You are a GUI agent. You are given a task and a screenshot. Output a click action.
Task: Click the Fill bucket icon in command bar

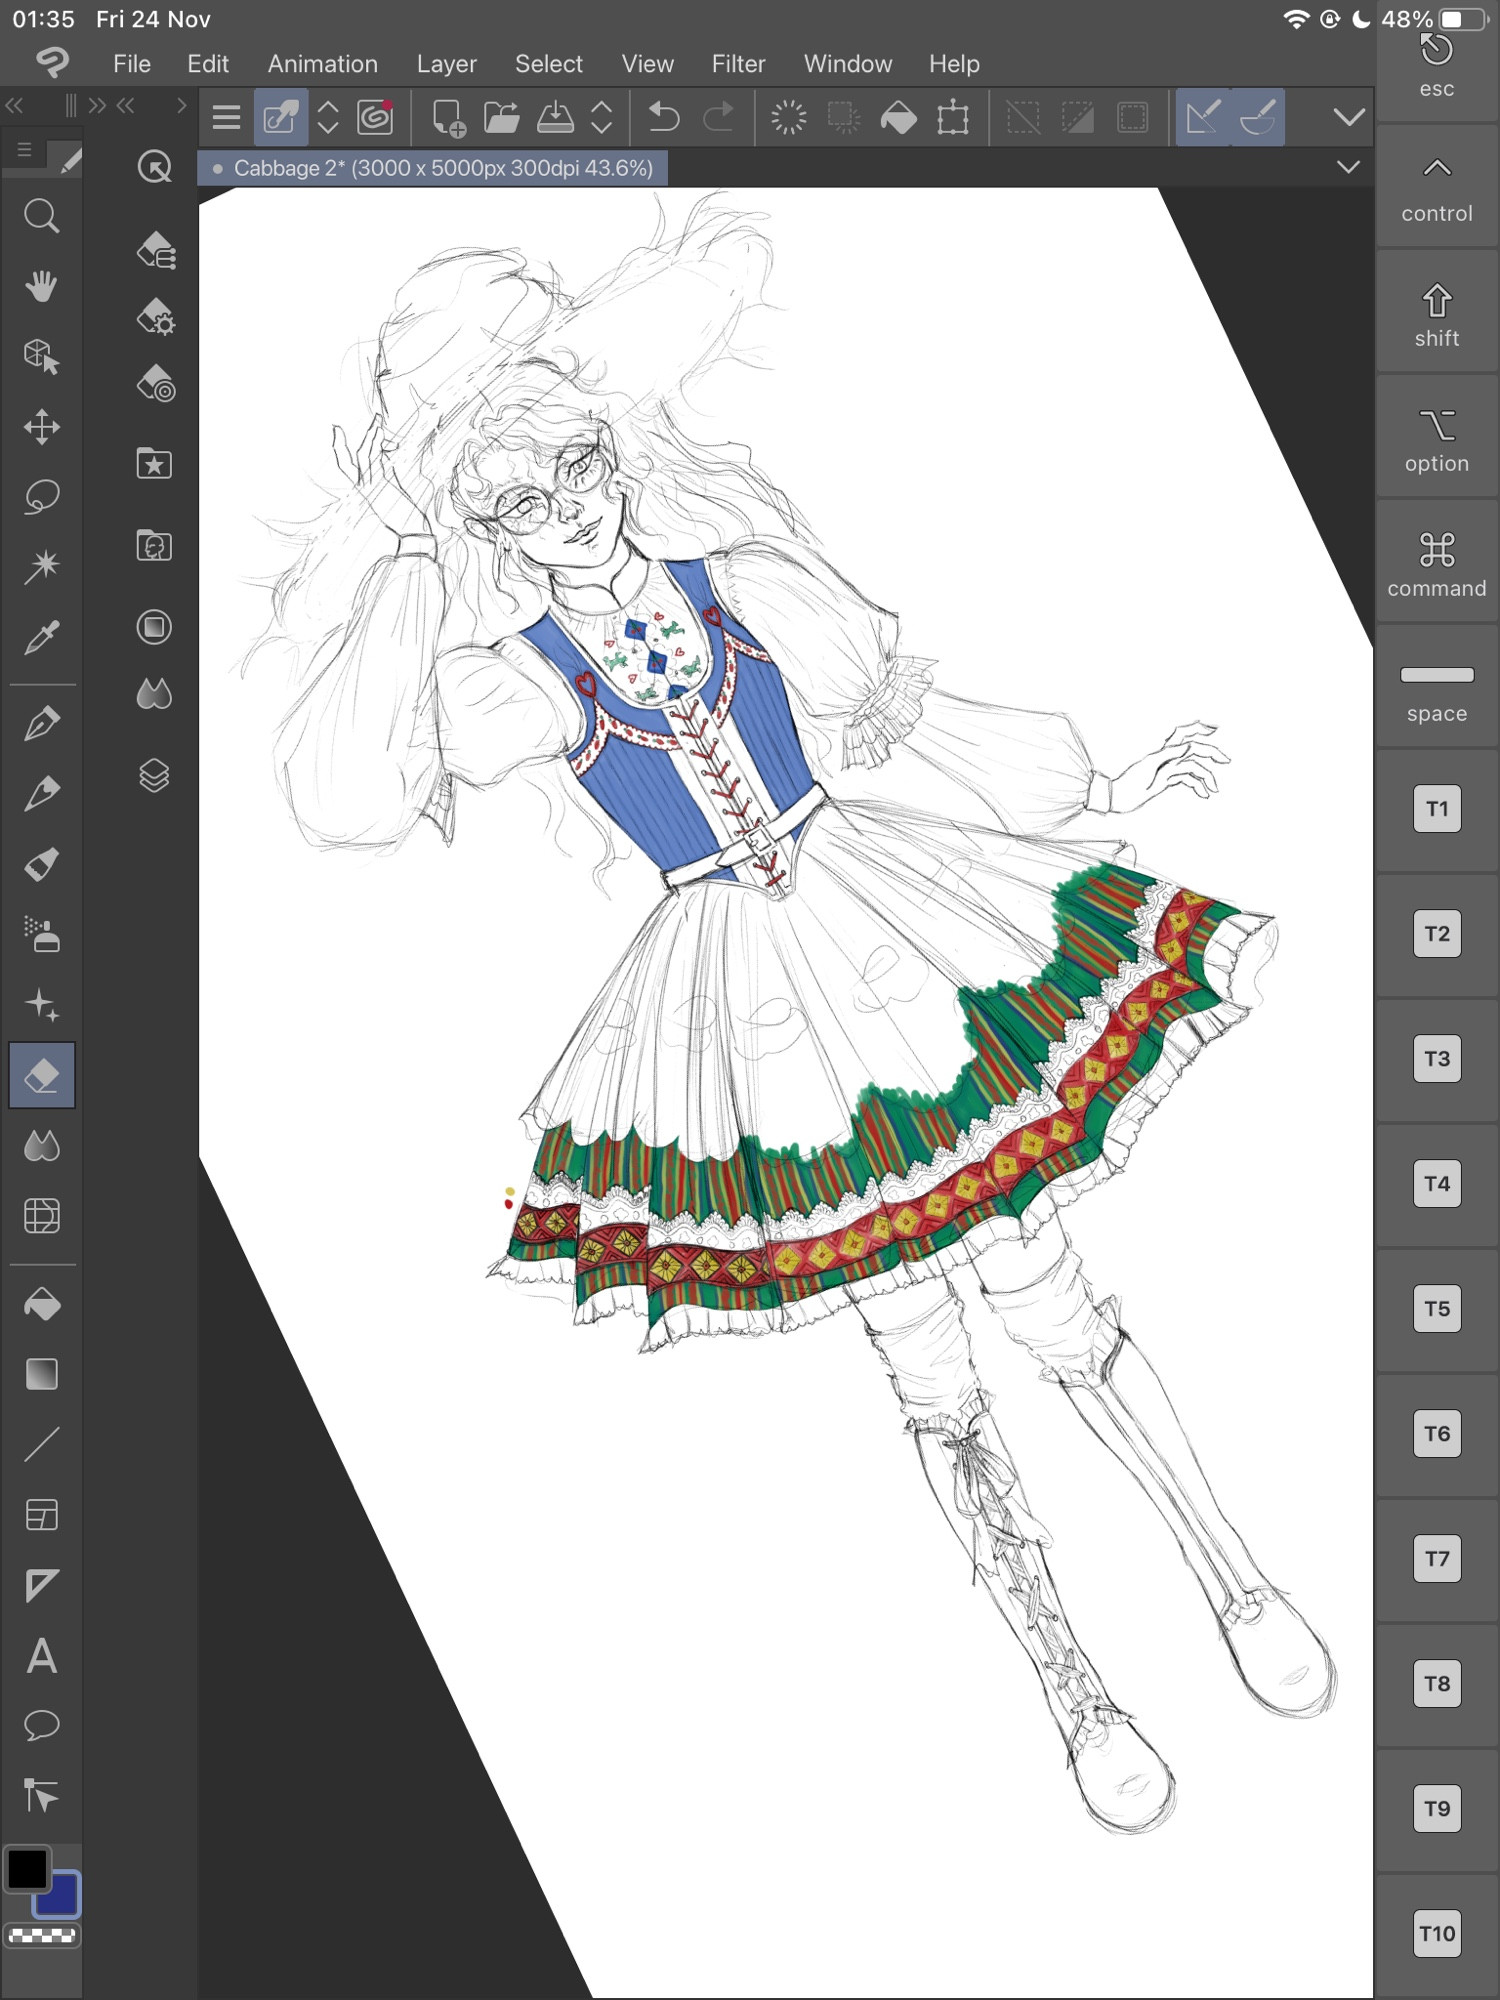coord(898,118)
